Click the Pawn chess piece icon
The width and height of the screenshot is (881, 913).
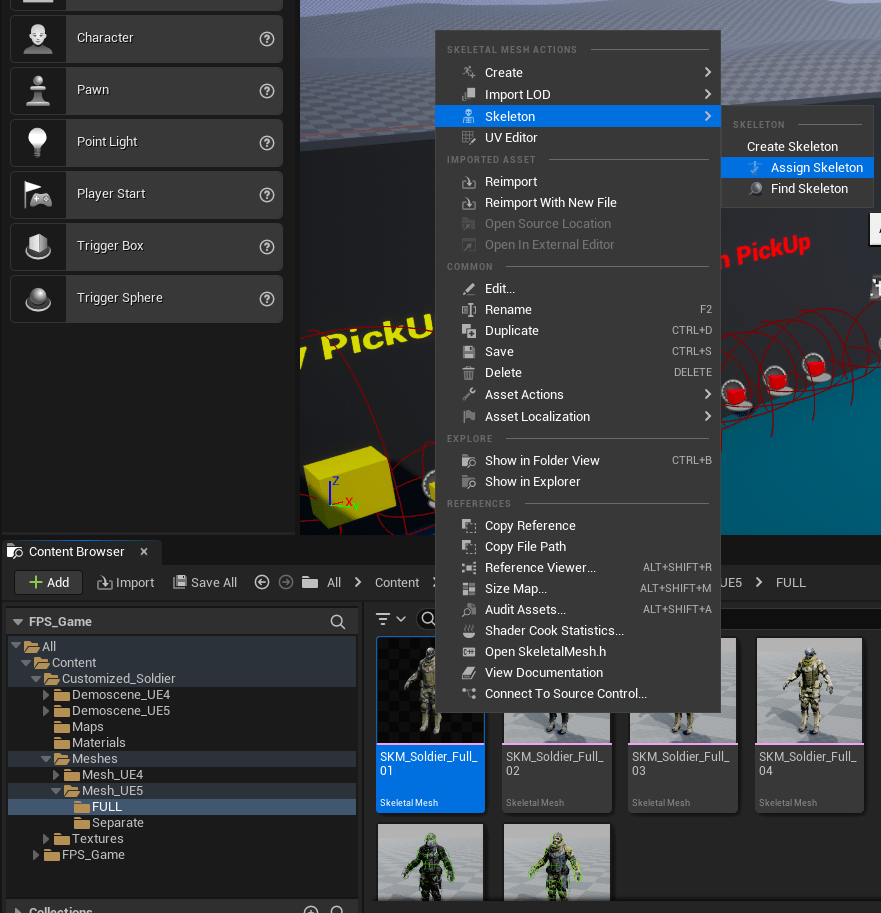pos(38,90)
